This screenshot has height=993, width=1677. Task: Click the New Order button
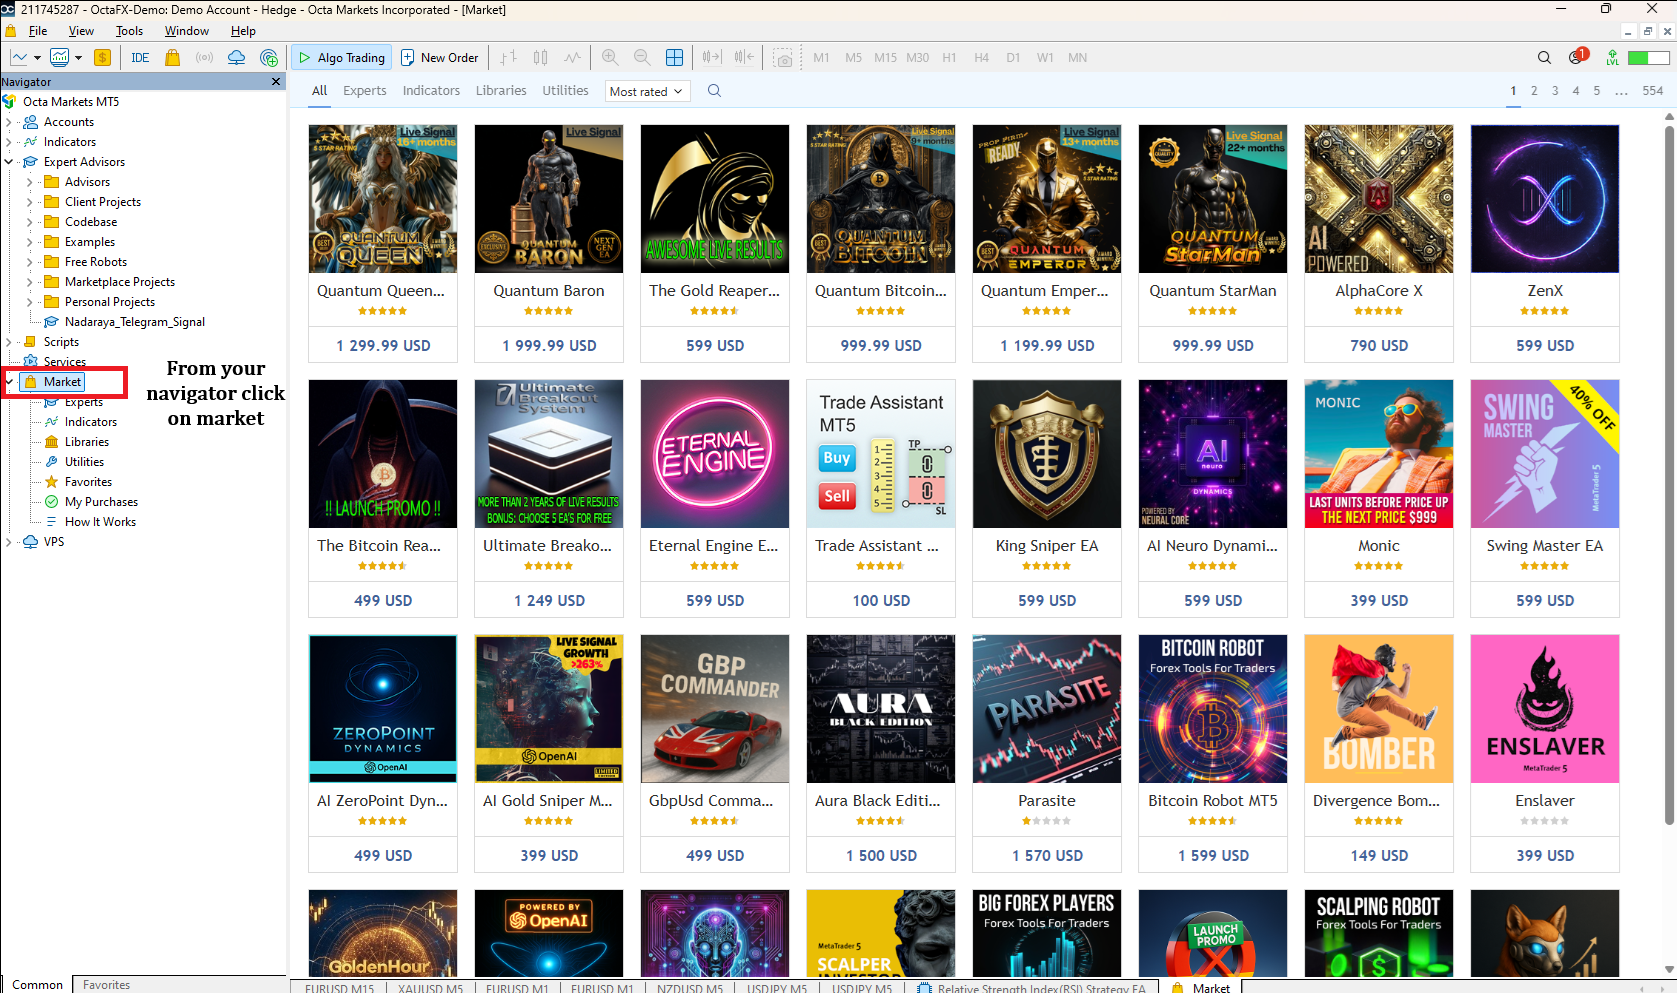click(x=440, y=57)
